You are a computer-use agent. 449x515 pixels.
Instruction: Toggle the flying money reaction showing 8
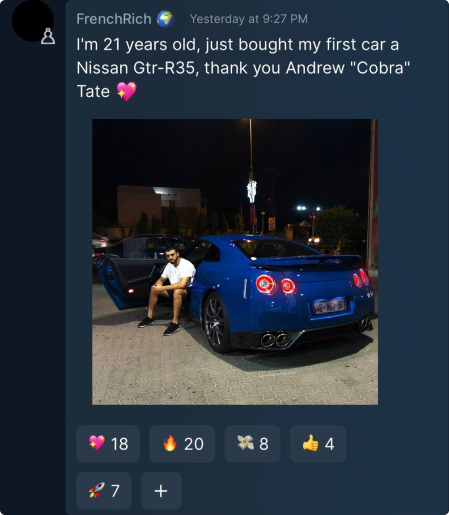(252, 444)
